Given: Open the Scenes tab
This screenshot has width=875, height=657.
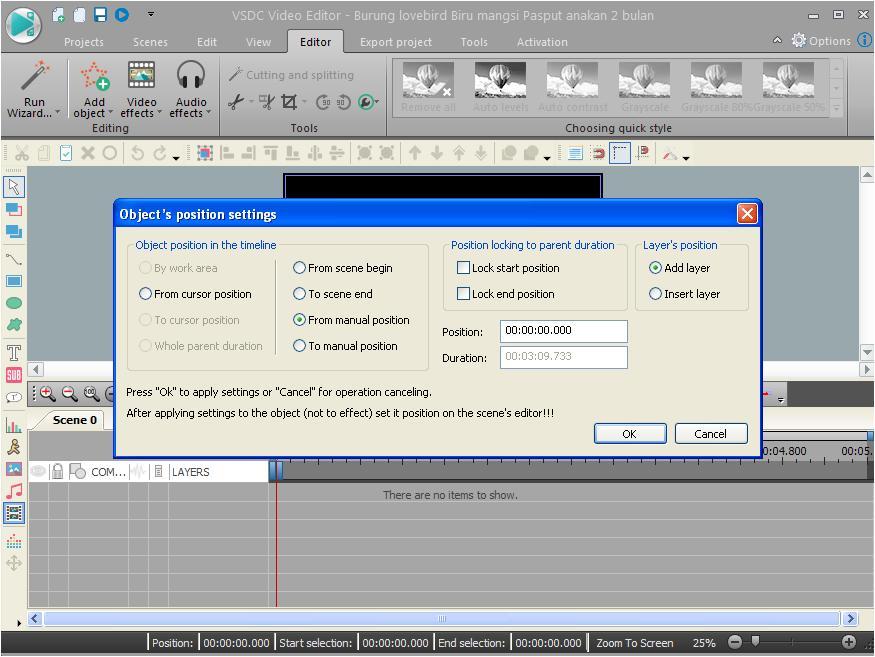Looking at the screenshot, I should (x=150, y=42).
